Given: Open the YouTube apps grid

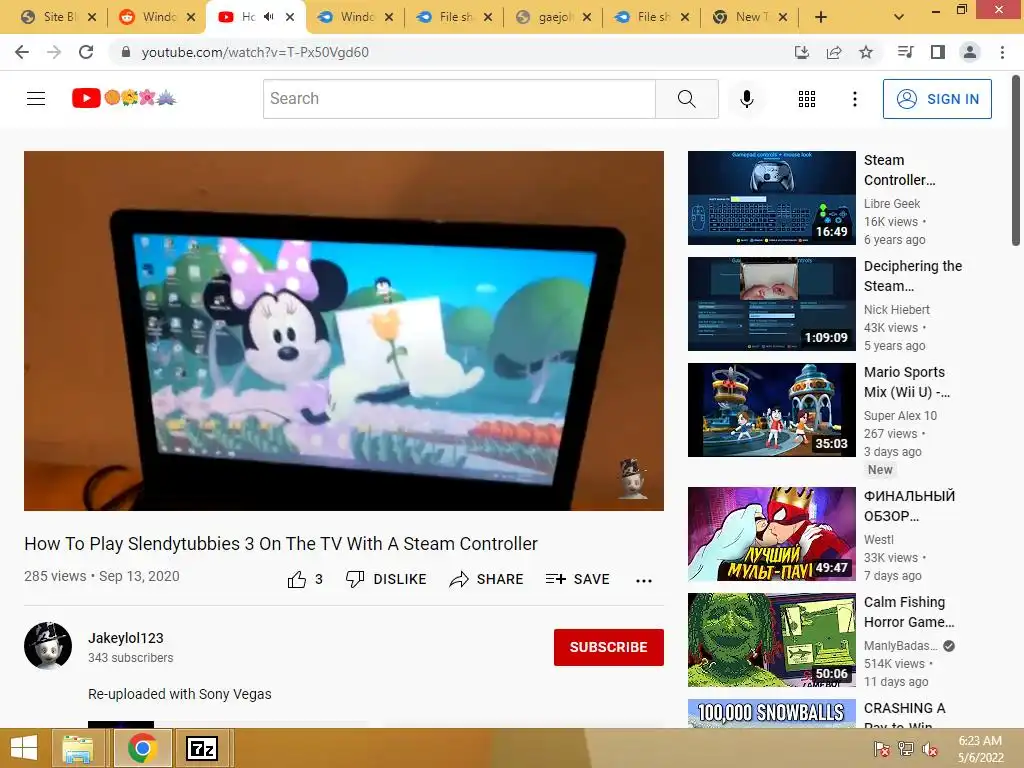Looking at the screenshot, I should click(x=807, y=99).
